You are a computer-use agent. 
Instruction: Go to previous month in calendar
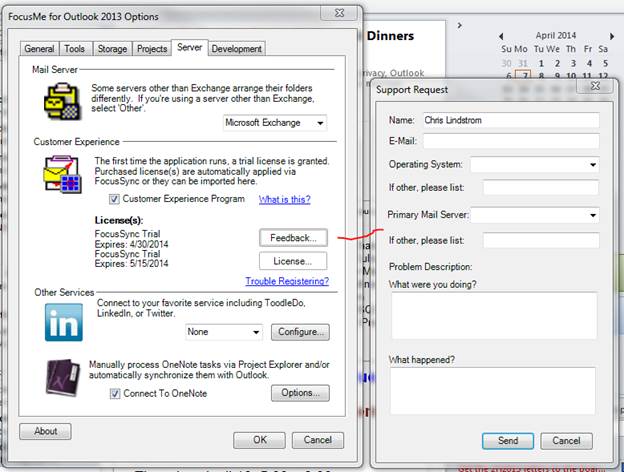click(x=501, y=36)
